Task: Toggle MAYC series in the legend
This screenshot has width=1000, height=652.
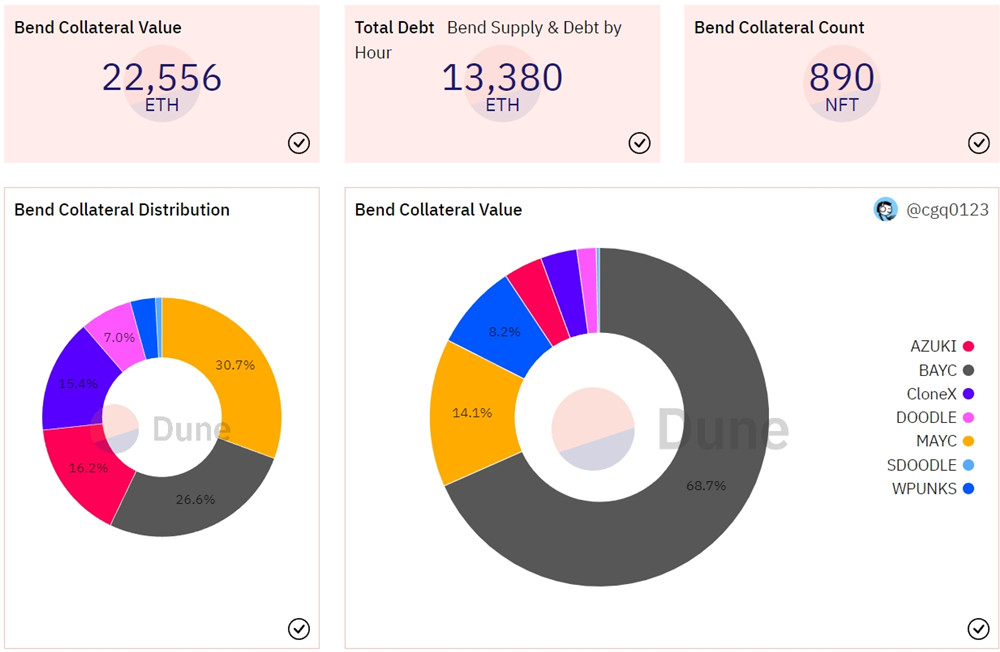Action: coord(939,441)
